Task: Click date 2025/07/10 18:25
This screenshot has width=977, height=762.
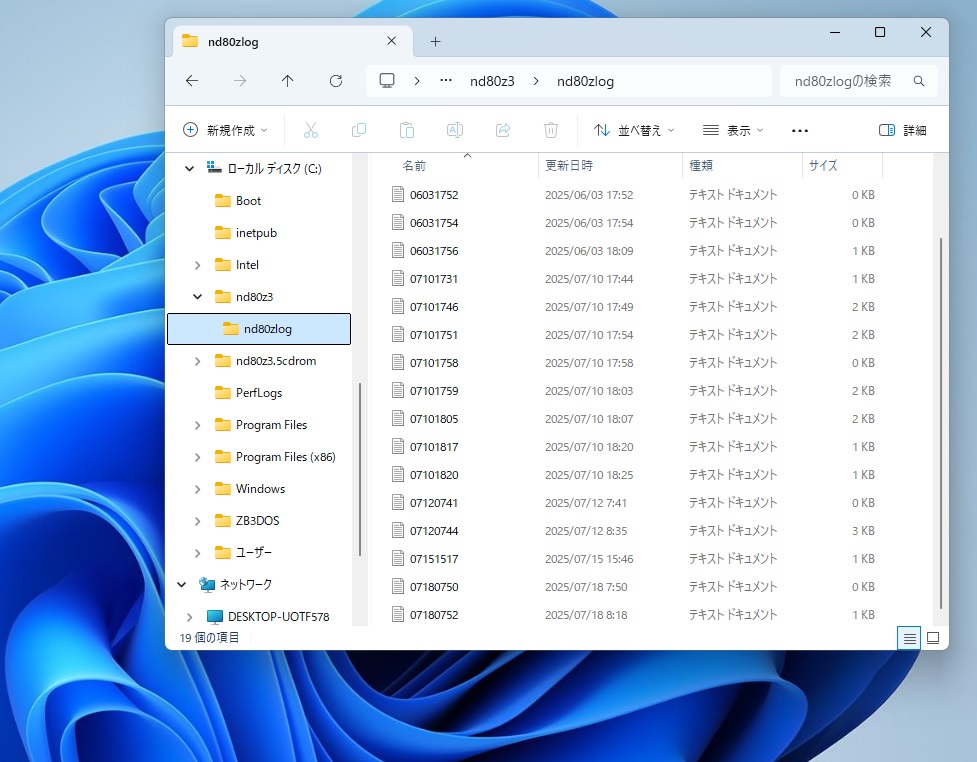Action: click(589, 475)
